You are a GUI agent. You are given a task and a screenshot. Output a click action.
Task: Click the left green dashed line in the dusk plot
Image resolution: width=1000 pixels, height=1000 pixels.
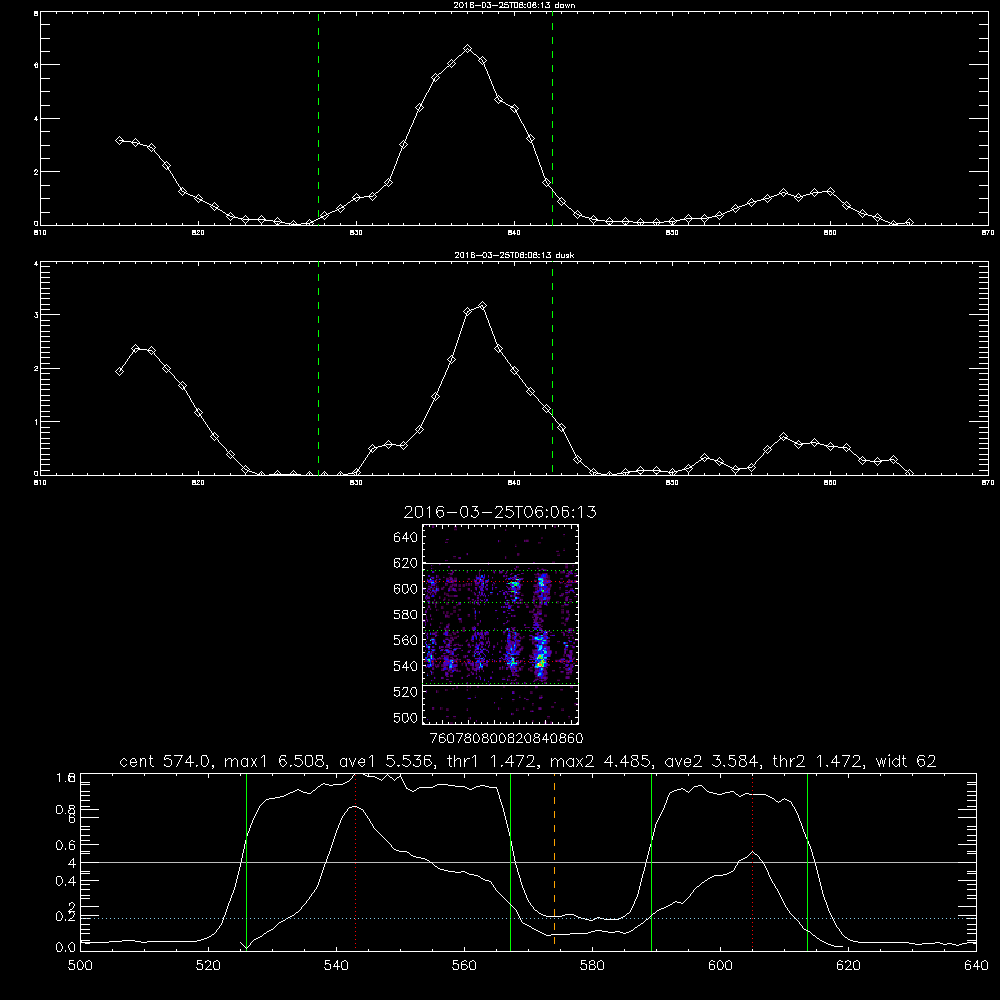pyautogui.click(x=318, y=368)
